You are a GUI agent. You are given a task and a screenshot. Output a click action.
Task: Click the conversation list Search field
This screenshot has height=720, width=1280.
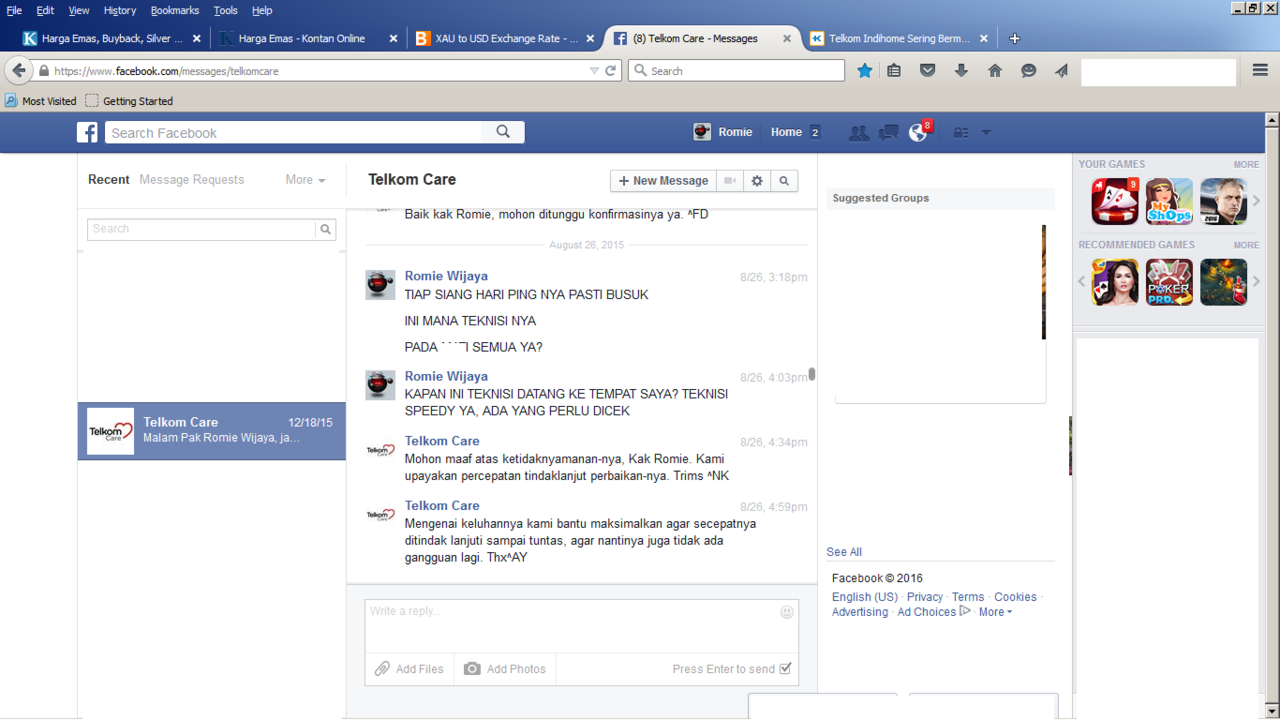[x=202, y=229]
